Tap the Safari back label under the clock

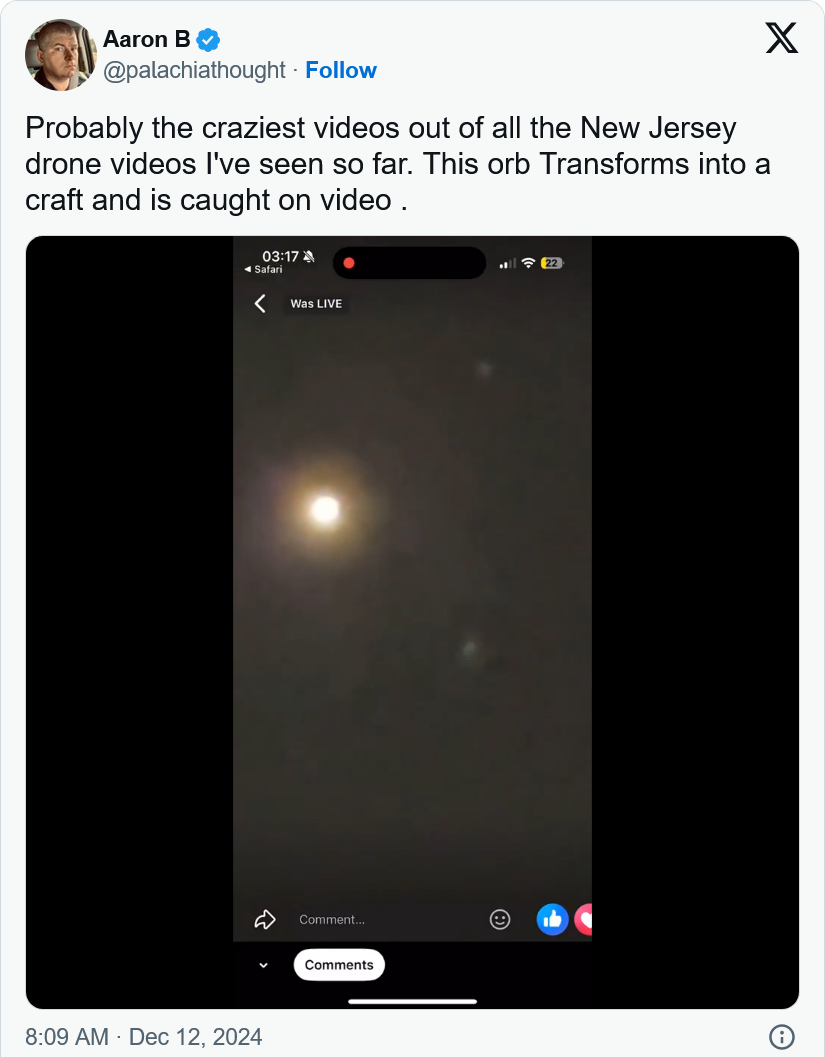coord(264,270)
